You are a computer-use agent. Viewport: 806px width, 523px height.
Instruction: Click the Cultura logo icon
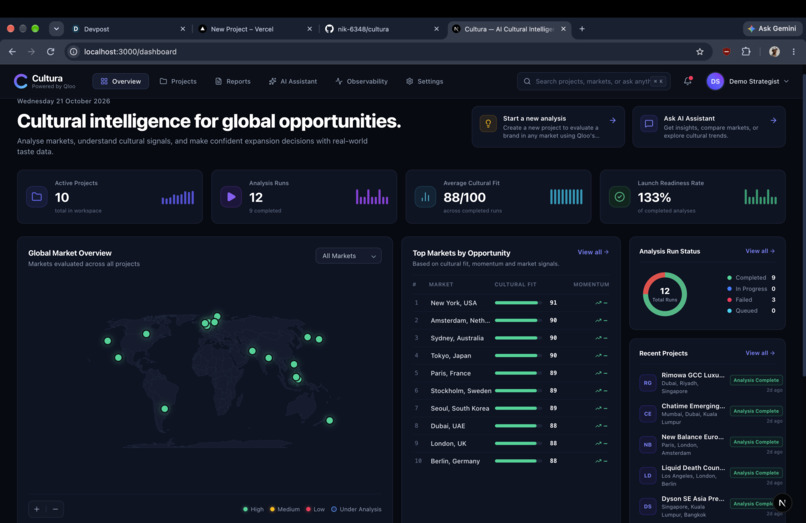[21, 81]
